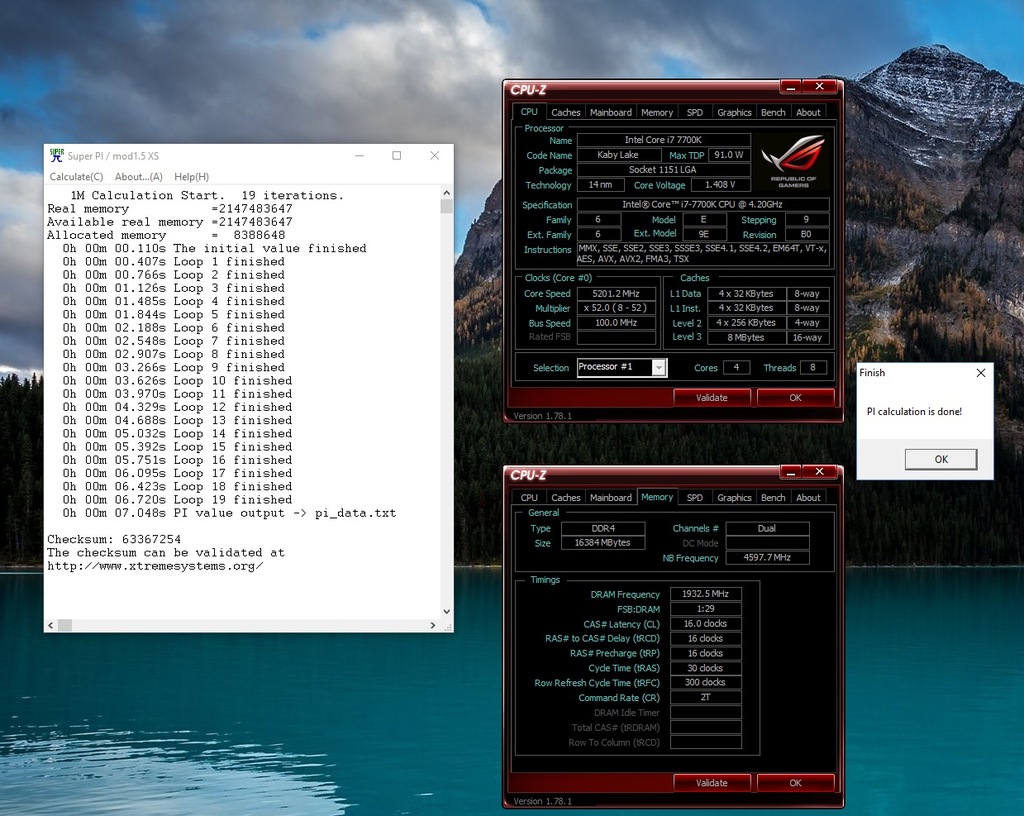Expand the Processor #1 selection dropdown
This screenshot has height=816, width=1024.
[x=659, y=368]
